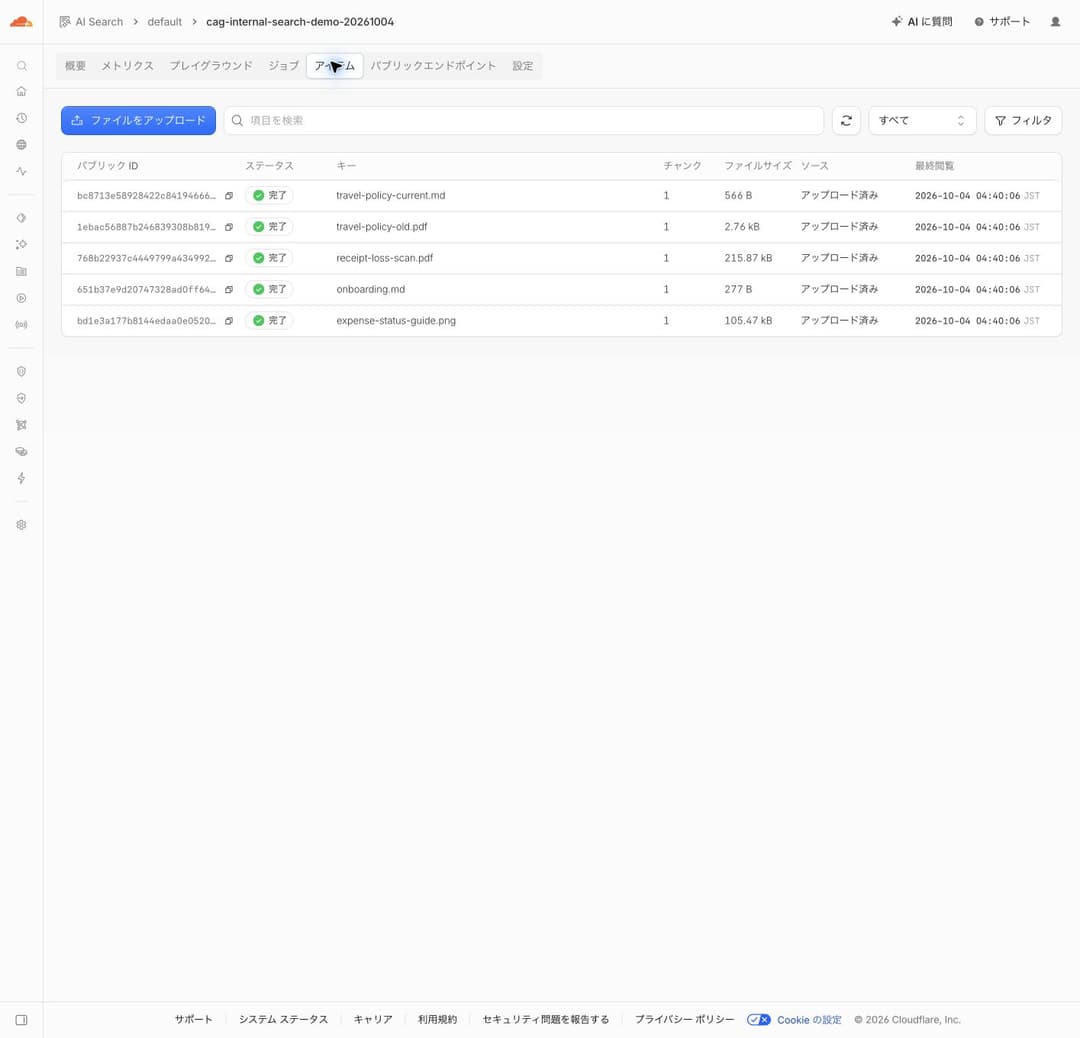Click the 完了 status badge for onboarding.md

coord(269,289)
